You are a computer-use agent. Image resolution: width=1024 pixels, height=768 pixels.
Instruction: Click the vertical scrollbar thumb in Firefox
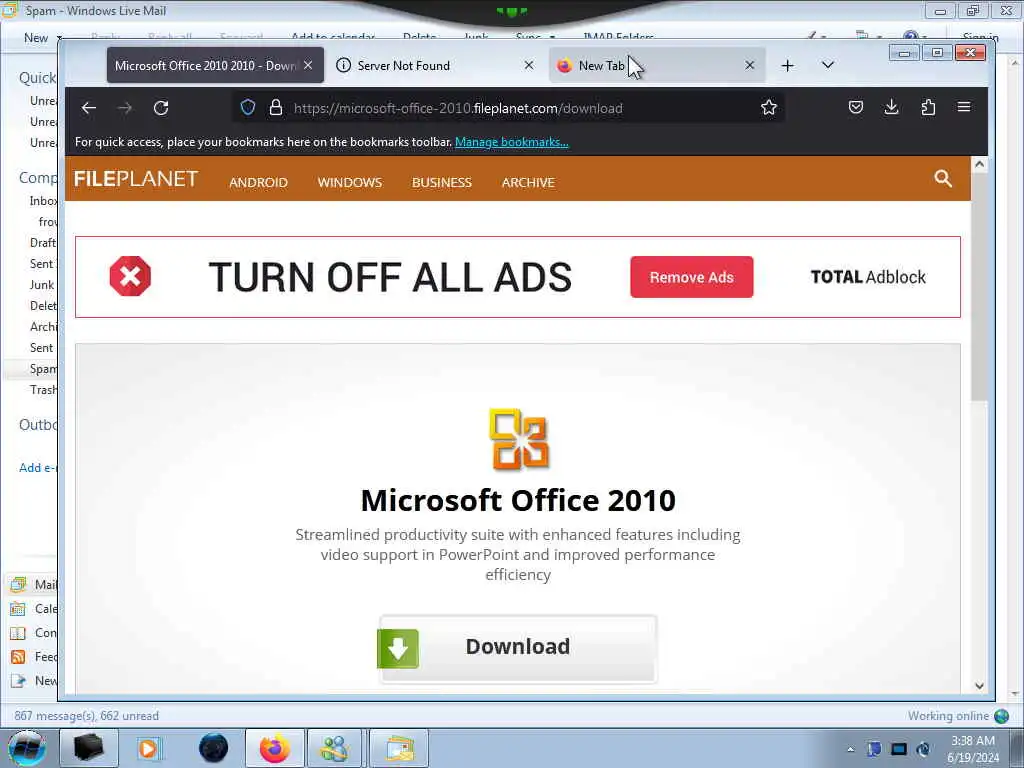[x=979, y=287]
